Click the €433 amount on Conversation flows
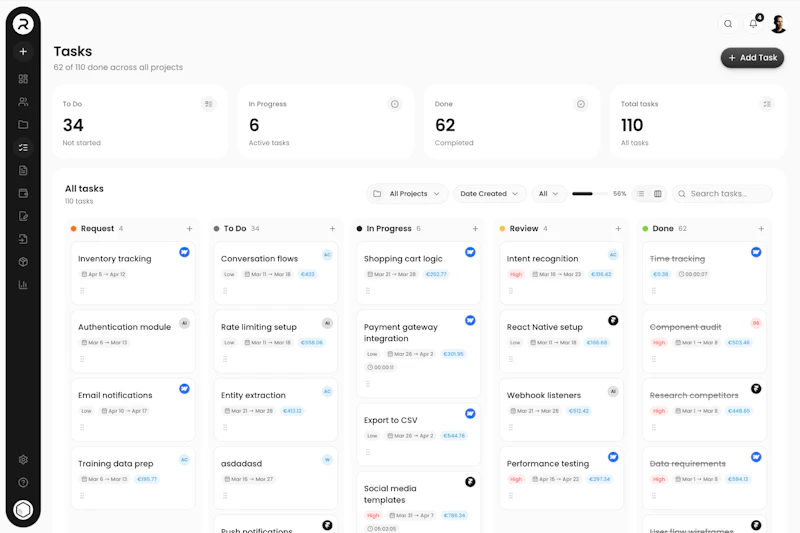Screen dimensions: 800x533 [308, 274]
